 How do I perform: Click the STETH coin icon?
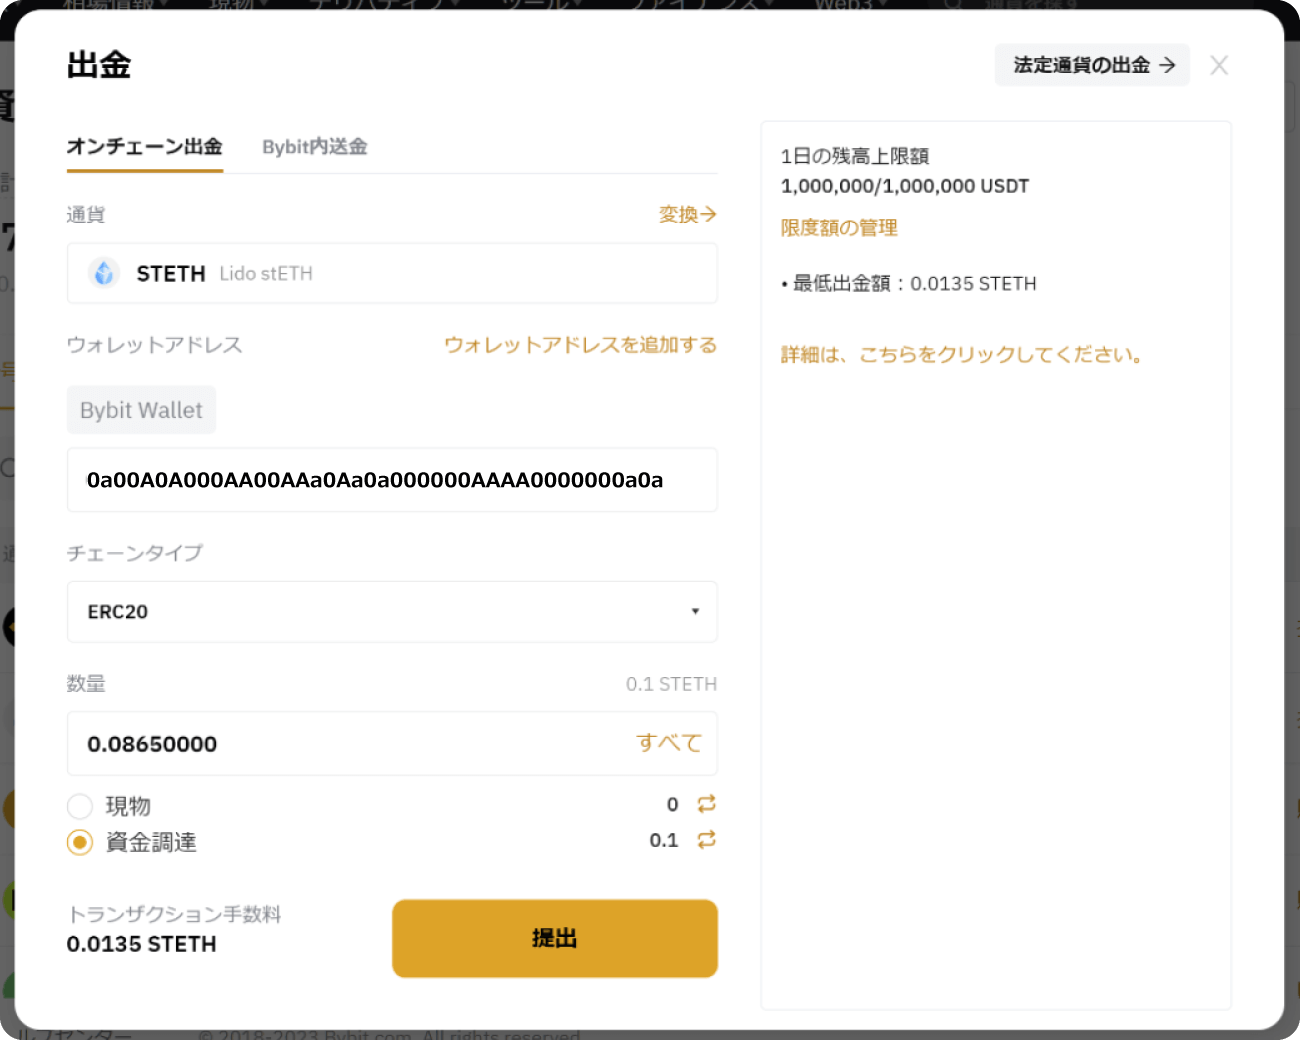click(x=104, y=273)
